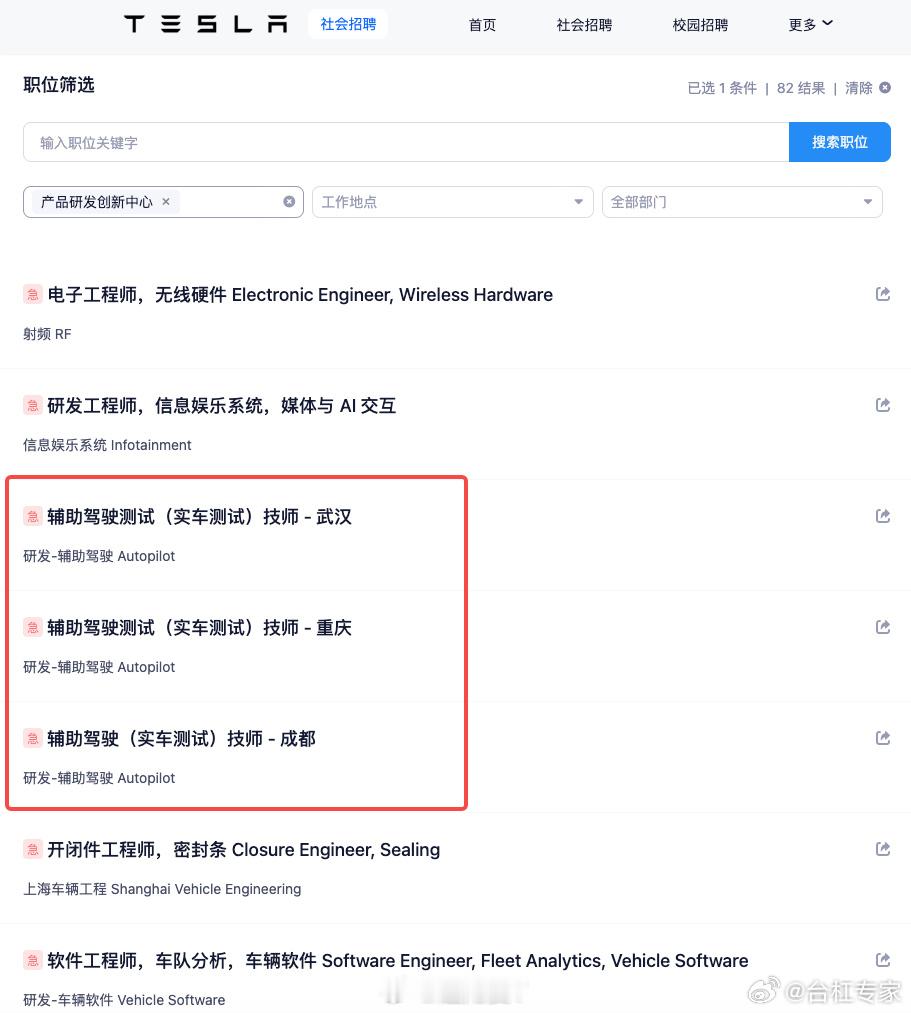911x1013 pixels.
Task: Open the 首页 nav item
Action: pos(482,25)
